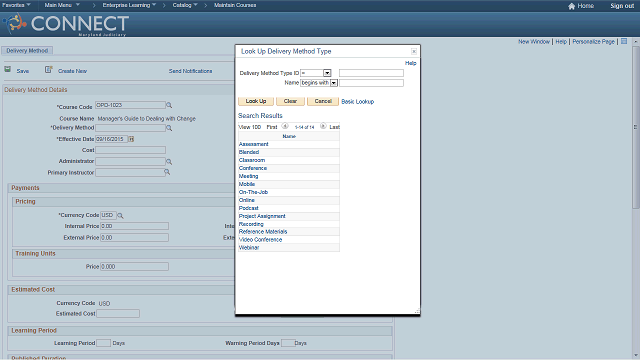
Task: Select the Classroom search result link
Action: 252,160
